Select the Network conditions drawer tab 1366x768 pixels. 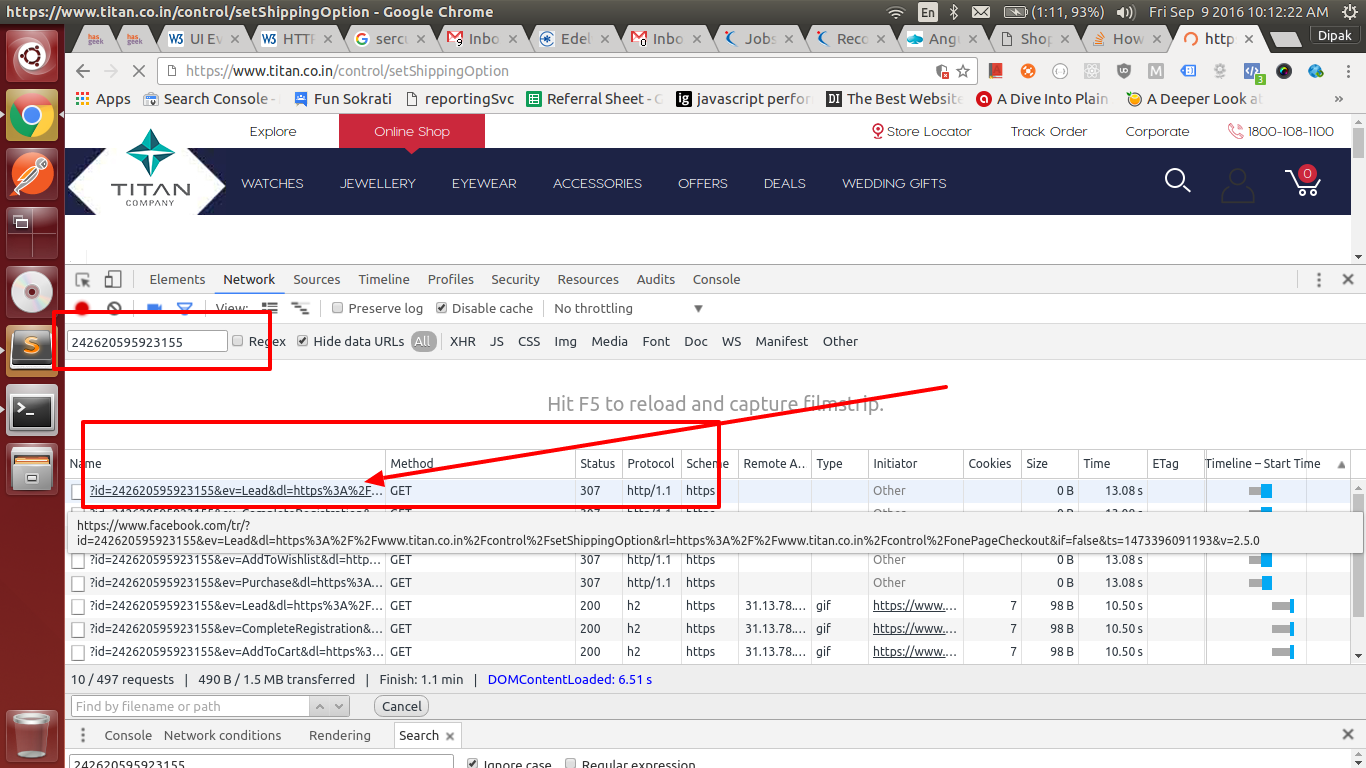tap(222, 735)
